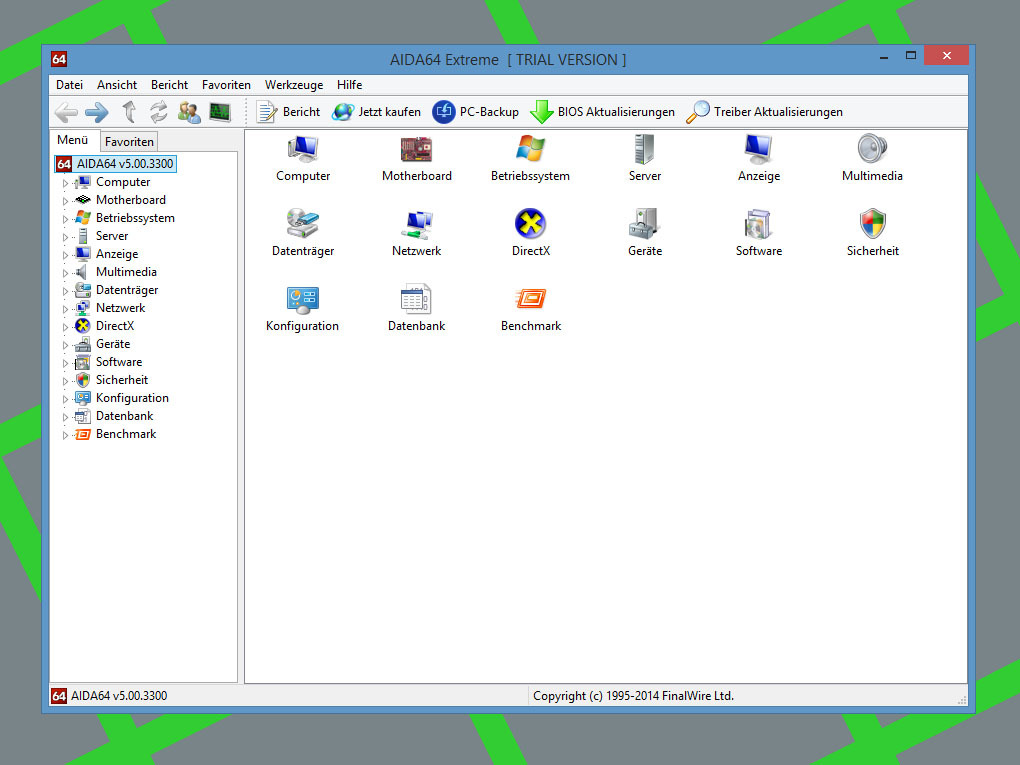1020x765 pixels.
Task: Click the FinalWire copyright status text
Action: 633,696
